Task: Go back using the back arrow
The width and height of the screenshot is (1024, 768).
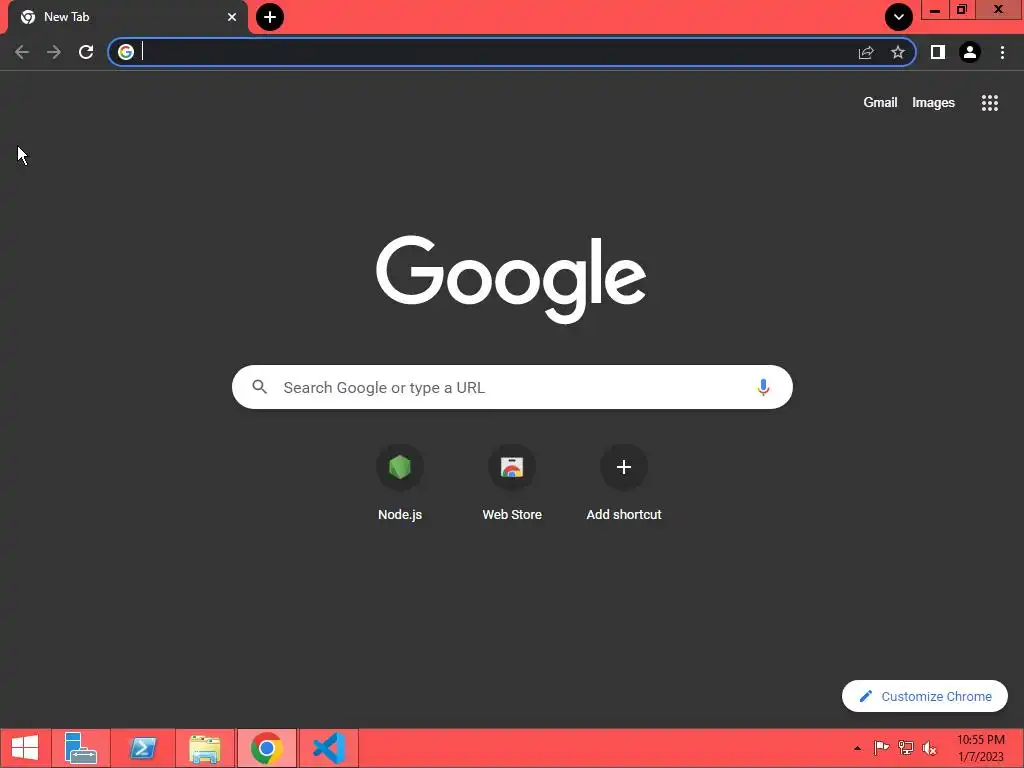Action: (x=22, y=52)
